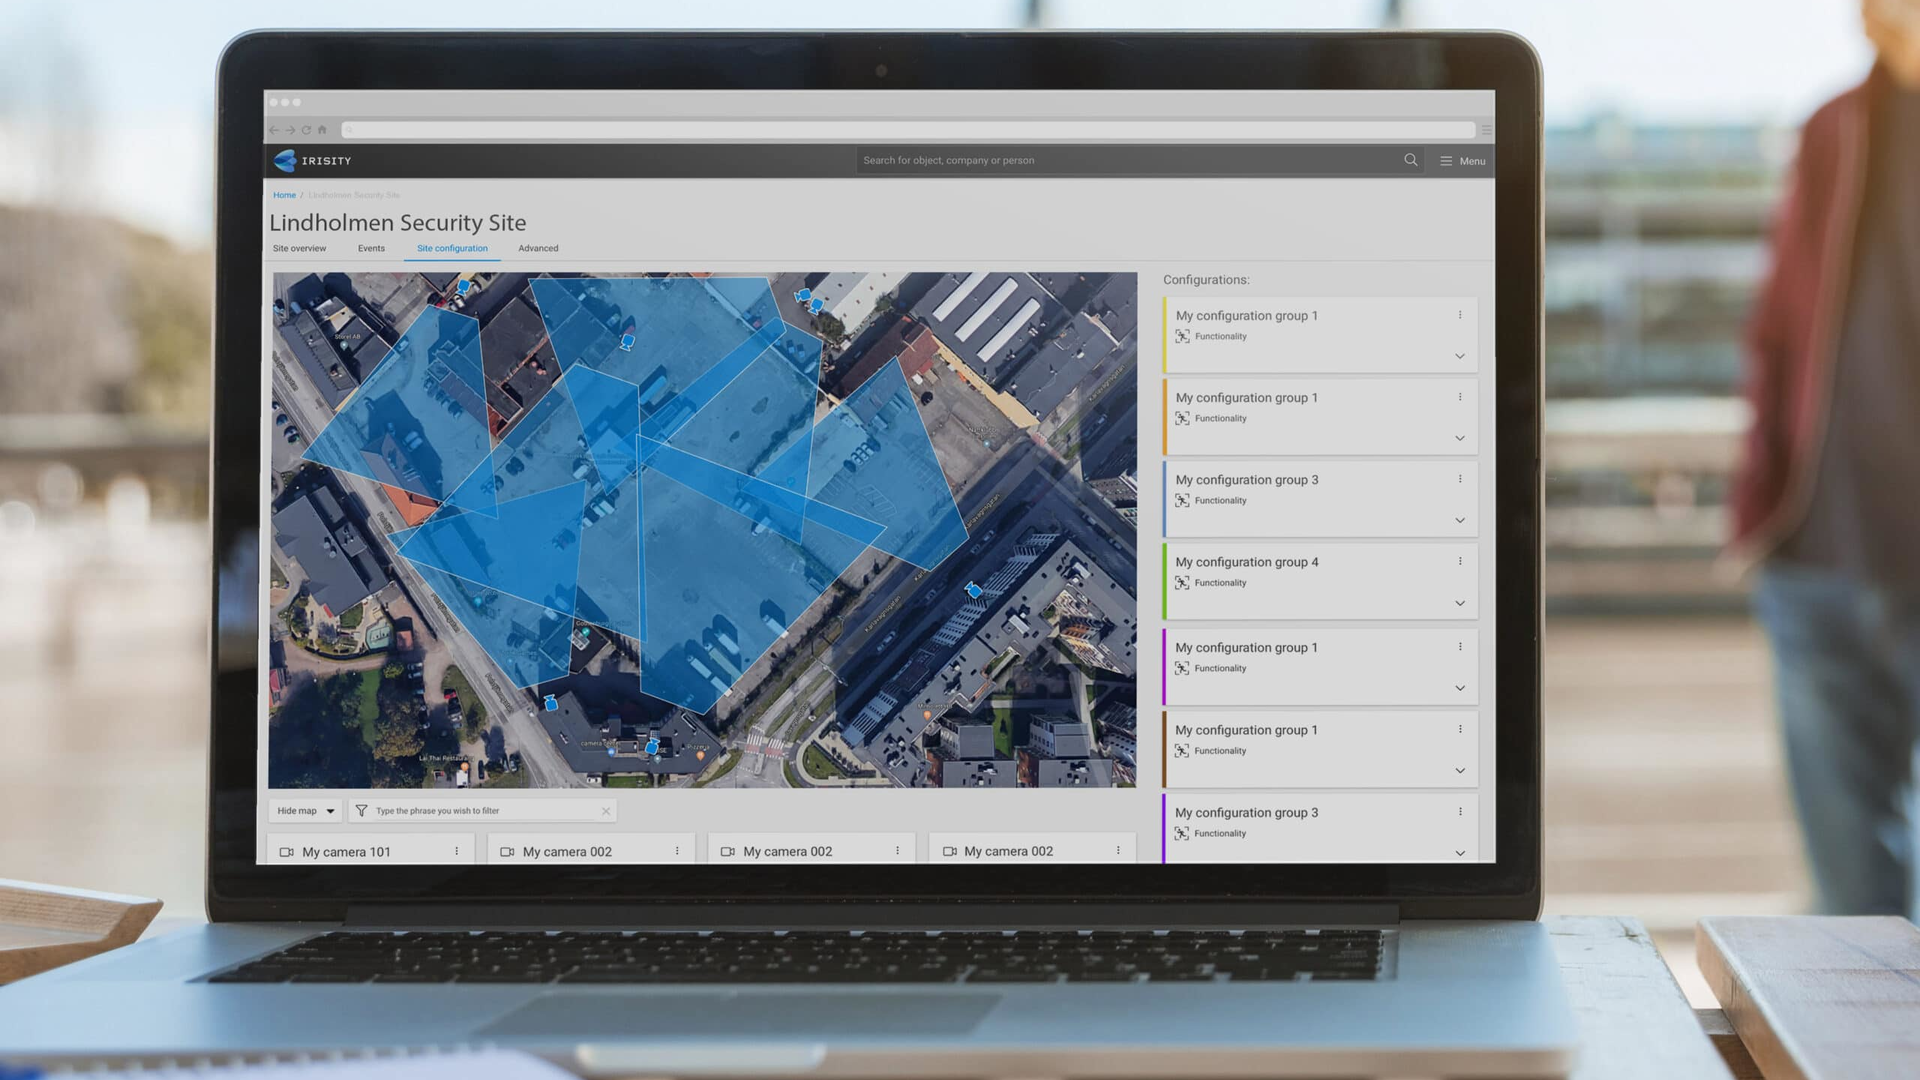
Task: Open three-dot menu on configuration group 4
Action: tap(1460, 561)
